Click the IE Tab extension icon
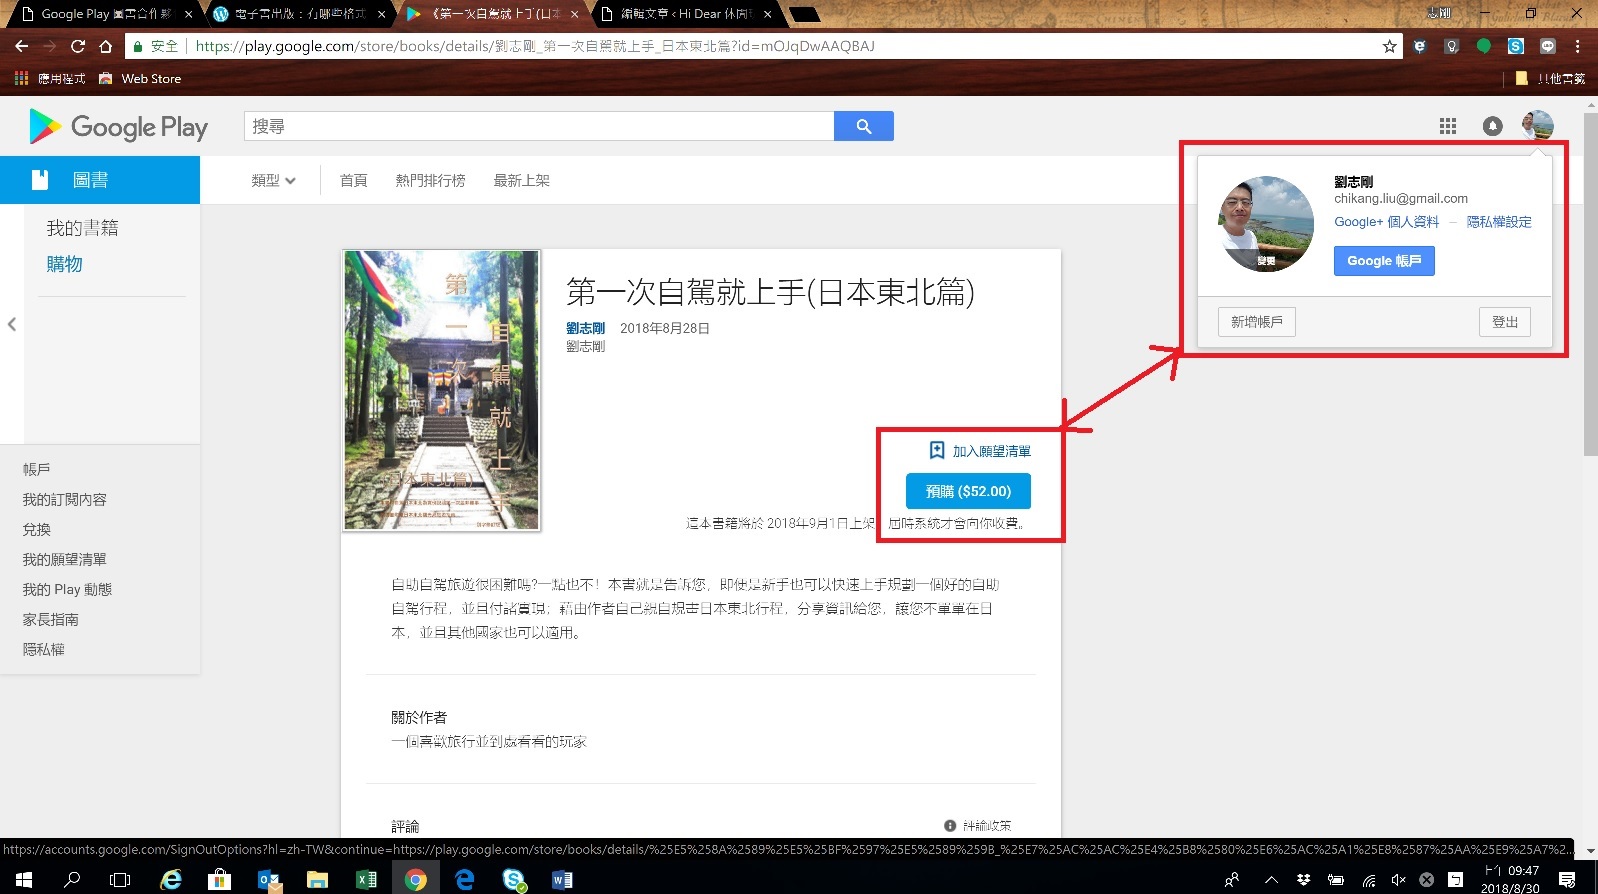 point(1420,46)
